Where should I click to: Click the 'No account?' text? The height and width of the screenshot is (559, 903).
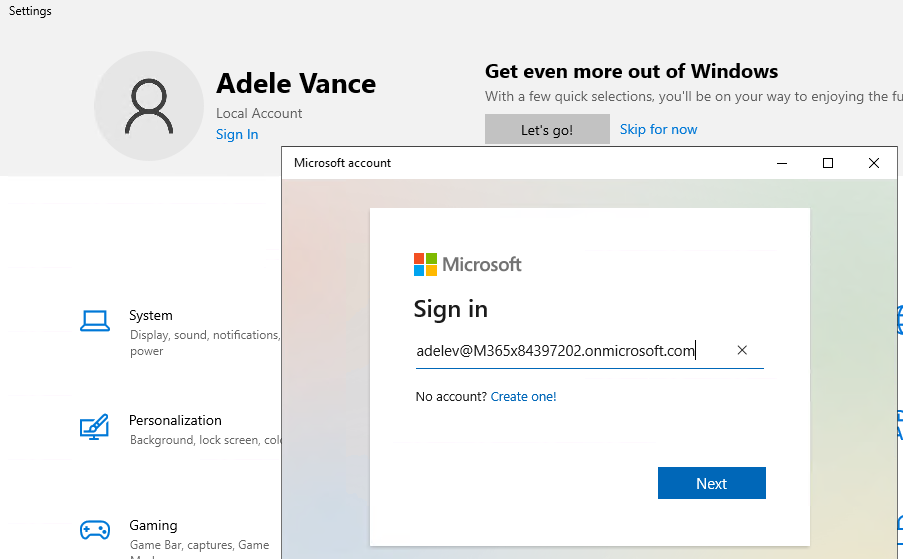(x=452, y=397)
